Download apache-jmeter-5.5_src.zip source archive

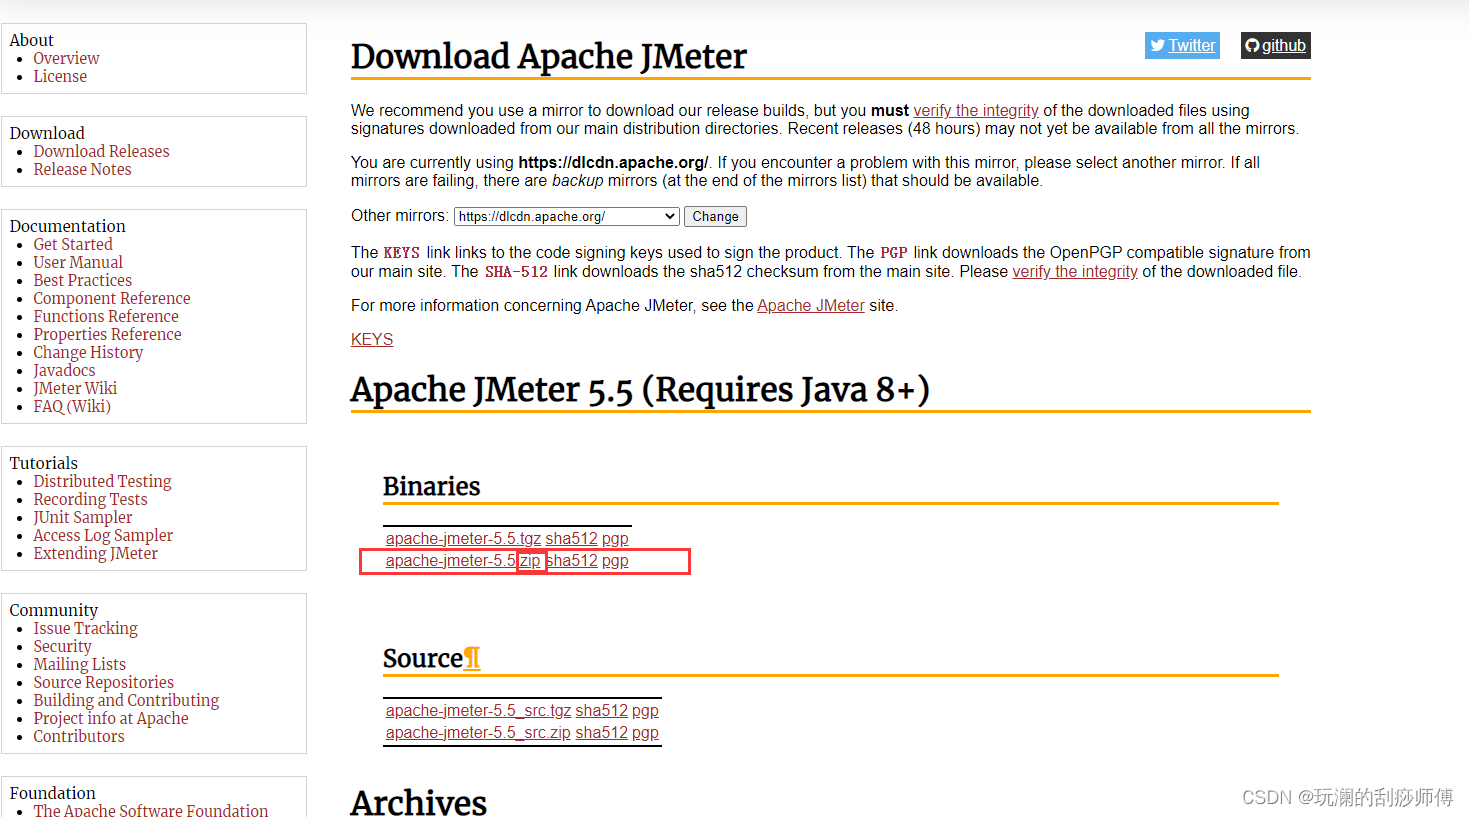pos(477,732)
